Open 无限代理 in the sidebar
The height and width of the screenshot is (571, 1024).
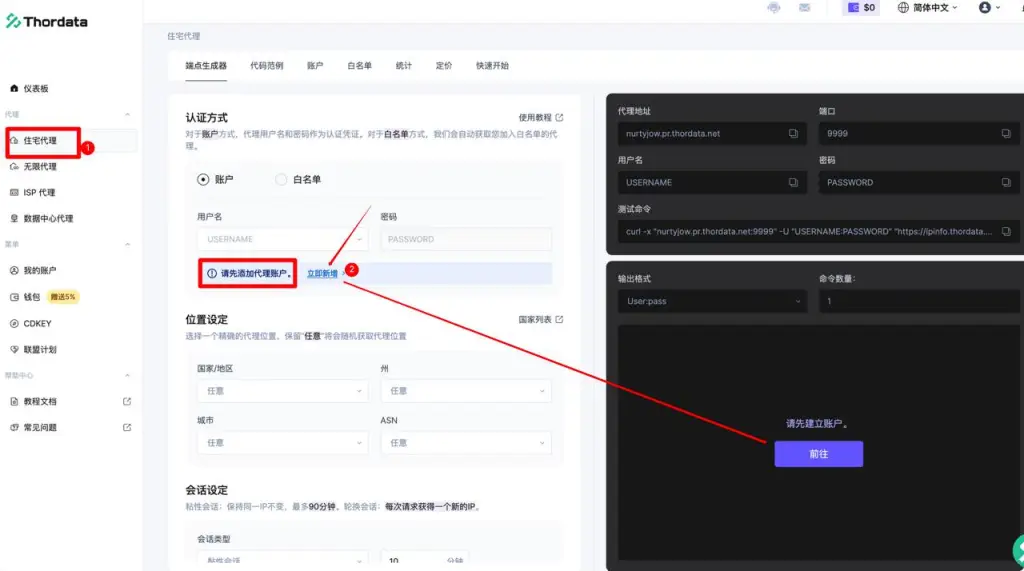[34, 167]
